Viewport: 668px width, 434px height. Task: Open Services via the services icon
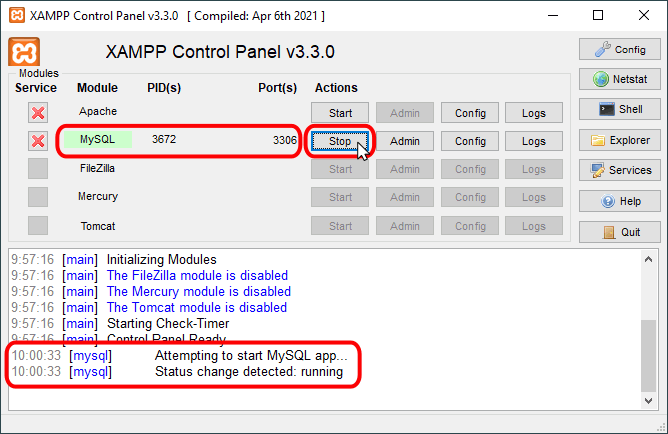619,170
